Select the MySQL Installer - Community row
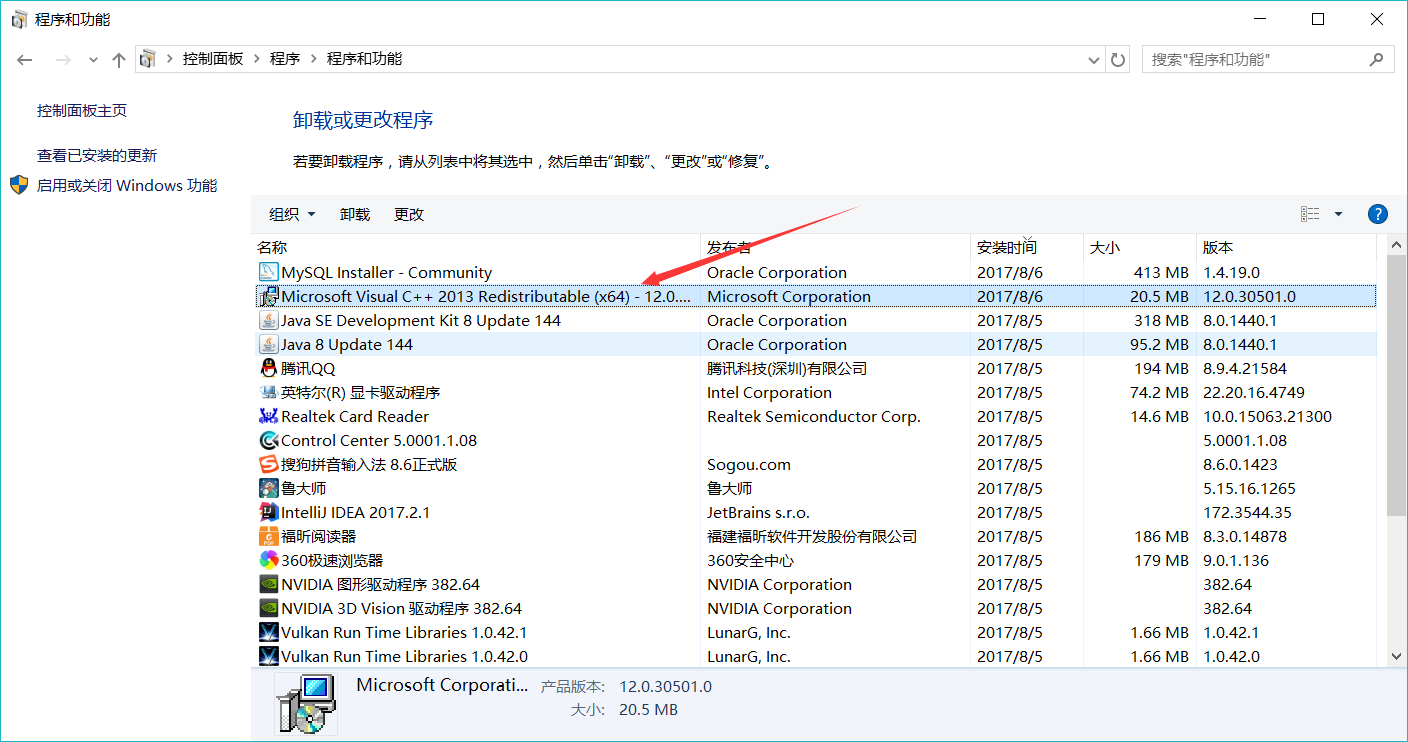 coord(817,272)
